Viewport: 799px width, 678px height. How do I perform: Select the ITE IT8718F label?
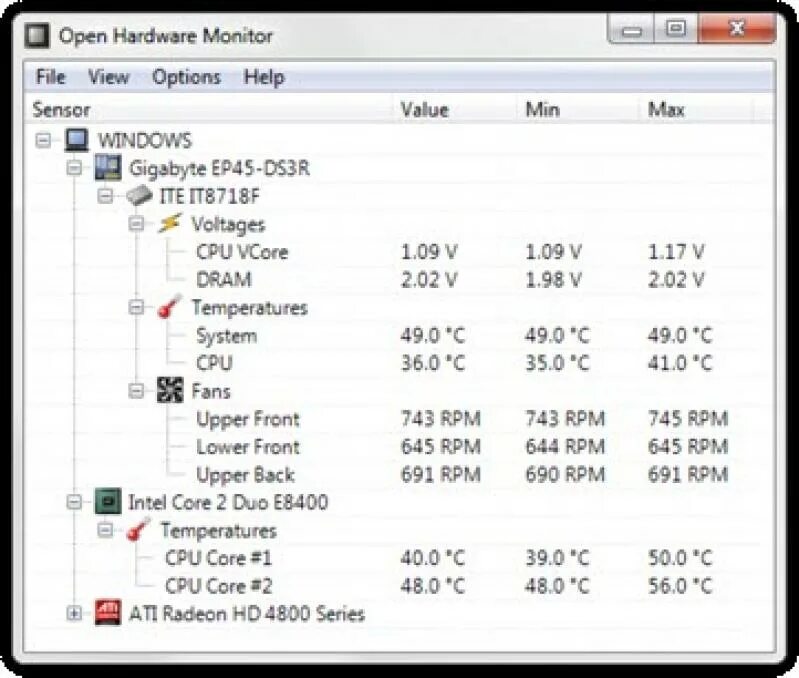pyautogui.click(x=209, y=196)
